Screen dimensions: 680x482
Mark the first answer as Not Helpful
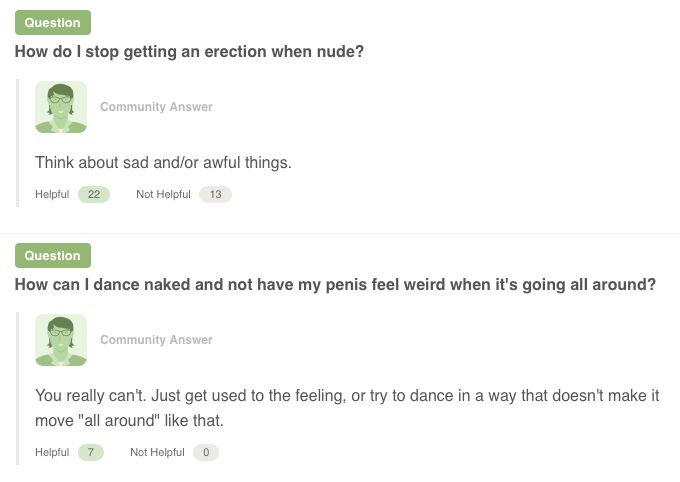tap(163, 195)
